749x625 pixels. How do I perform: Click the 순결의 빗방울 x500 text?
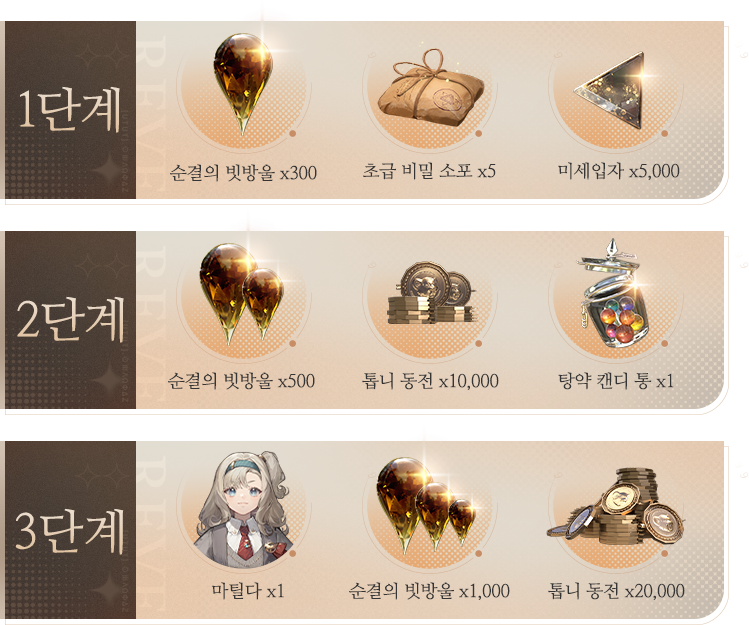pos(241,381)
